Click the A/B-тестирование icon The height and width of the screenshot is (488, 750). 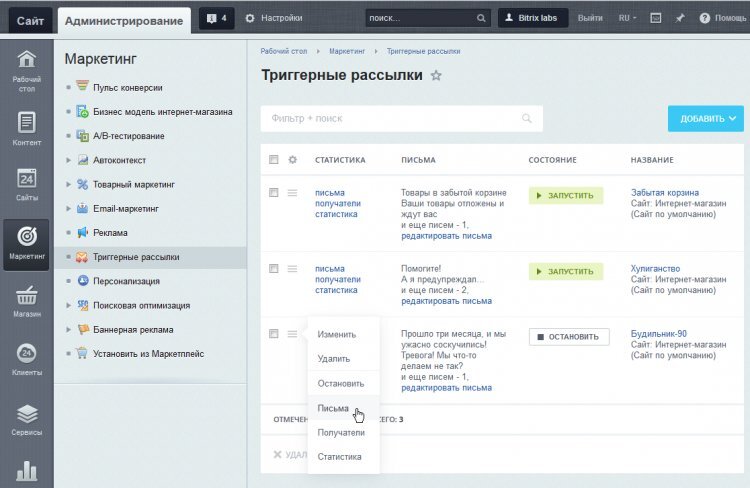tap(82, 135)
